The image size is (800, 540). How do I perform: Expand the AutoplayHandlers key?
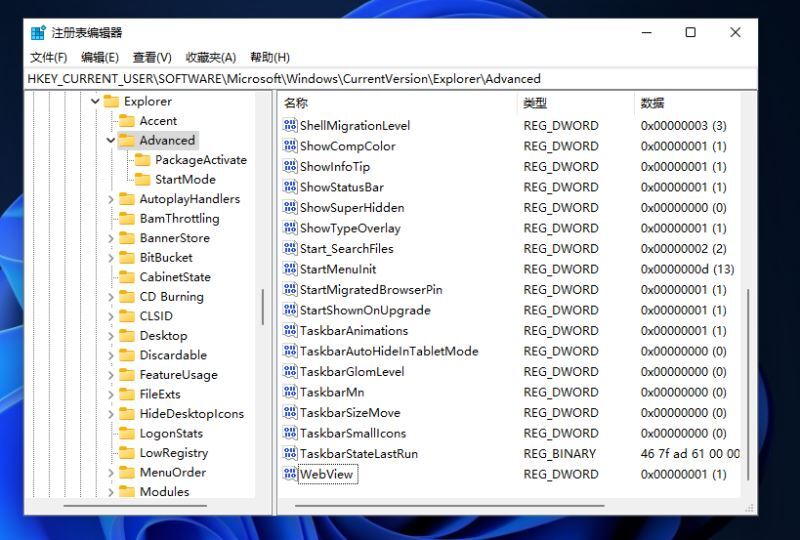pyautogui.click(x=111, y=199)
